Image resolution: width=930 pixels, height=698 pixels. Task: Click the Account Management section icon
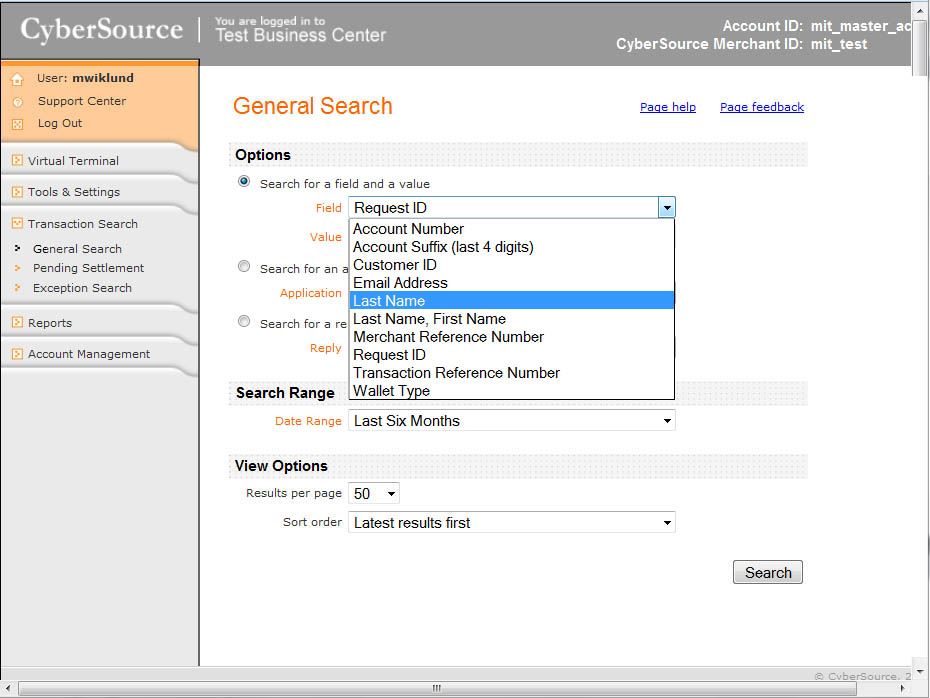[x=17, y=354]
